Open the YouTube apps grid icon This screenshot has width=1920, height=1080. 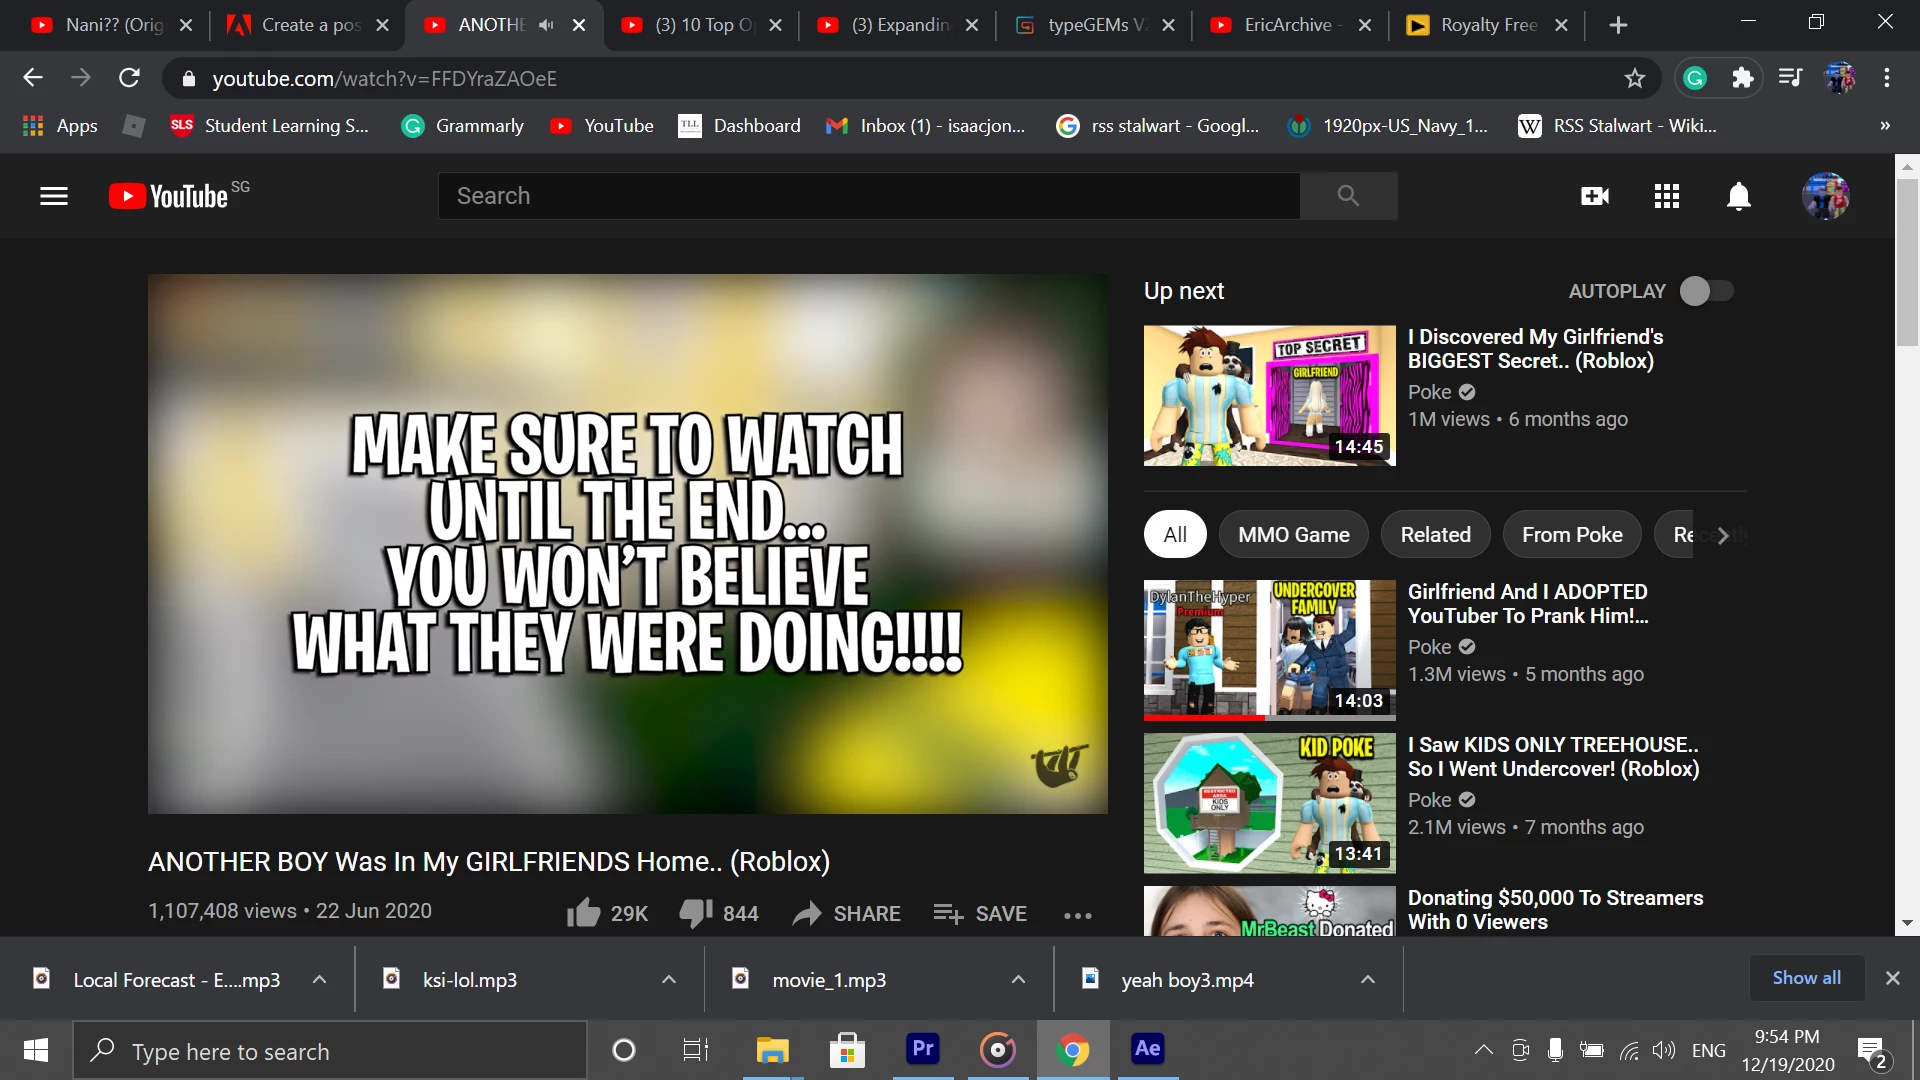[x=1667, y=196]
